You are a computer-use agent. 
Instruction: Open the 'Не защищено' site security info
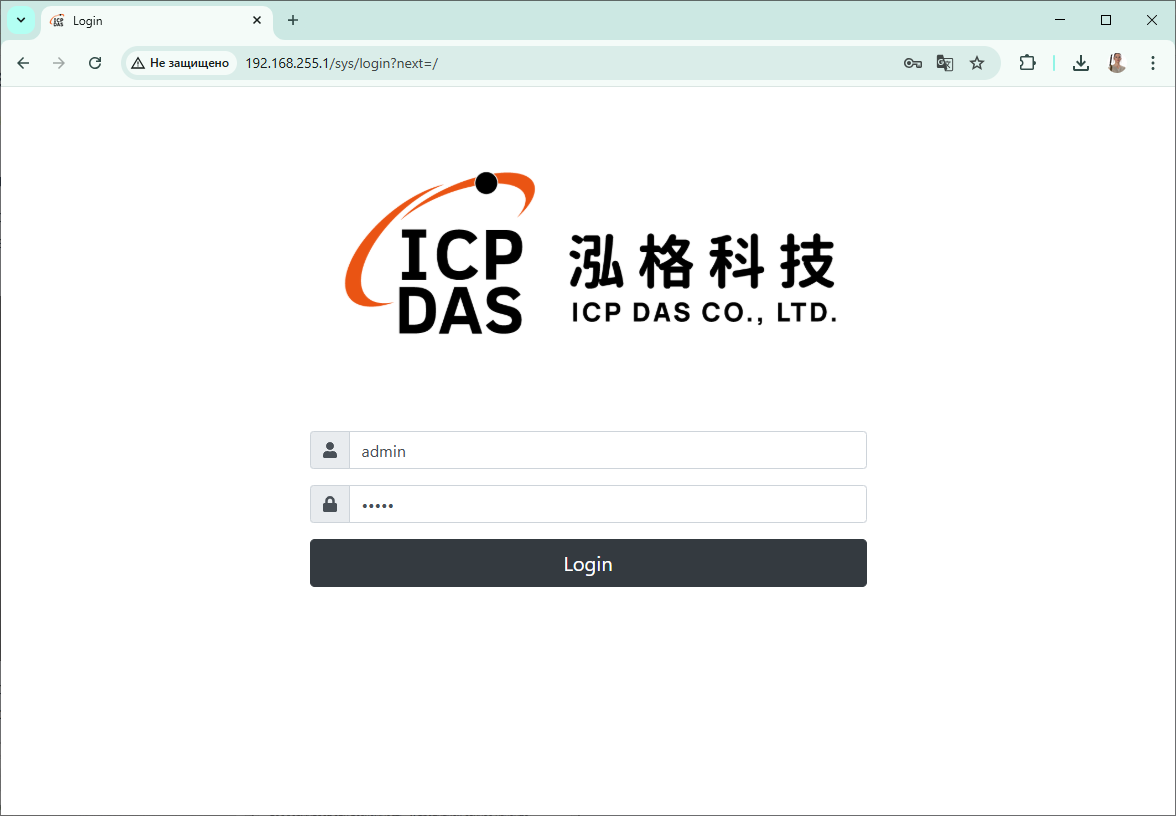(181, 63)
